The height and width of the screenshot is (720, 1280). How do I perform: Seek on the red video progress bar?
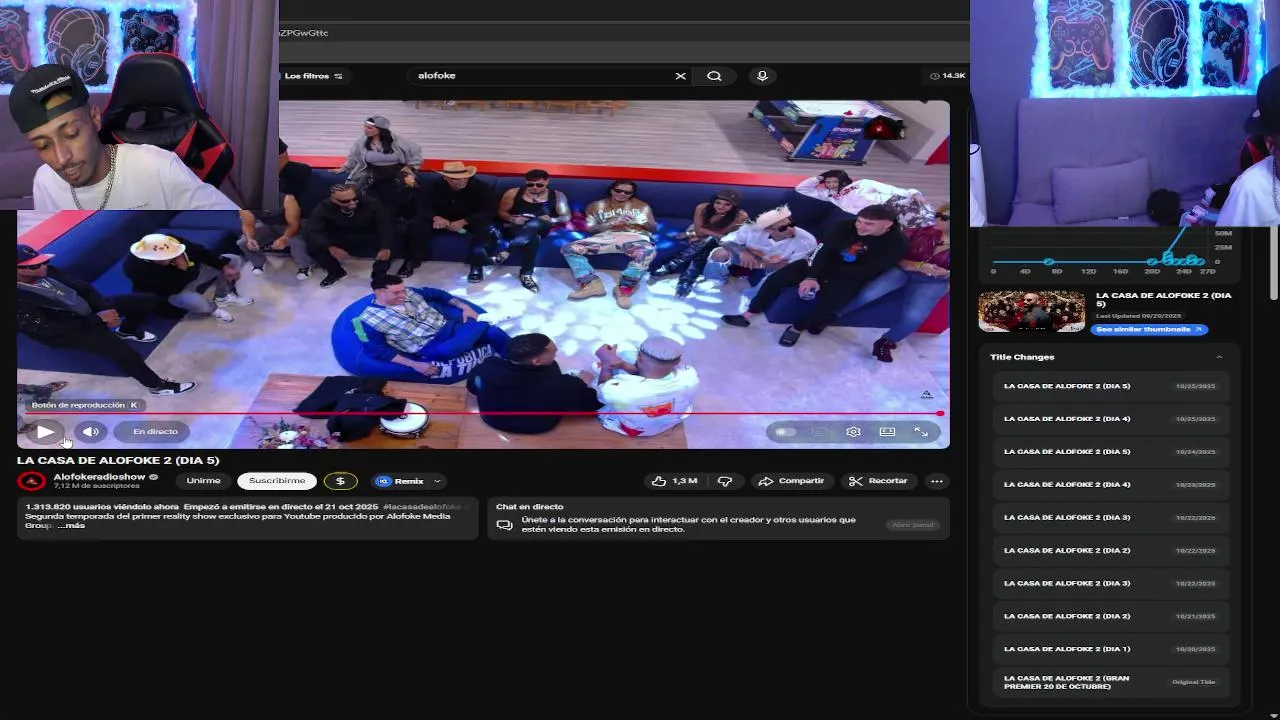pos(483,413)
